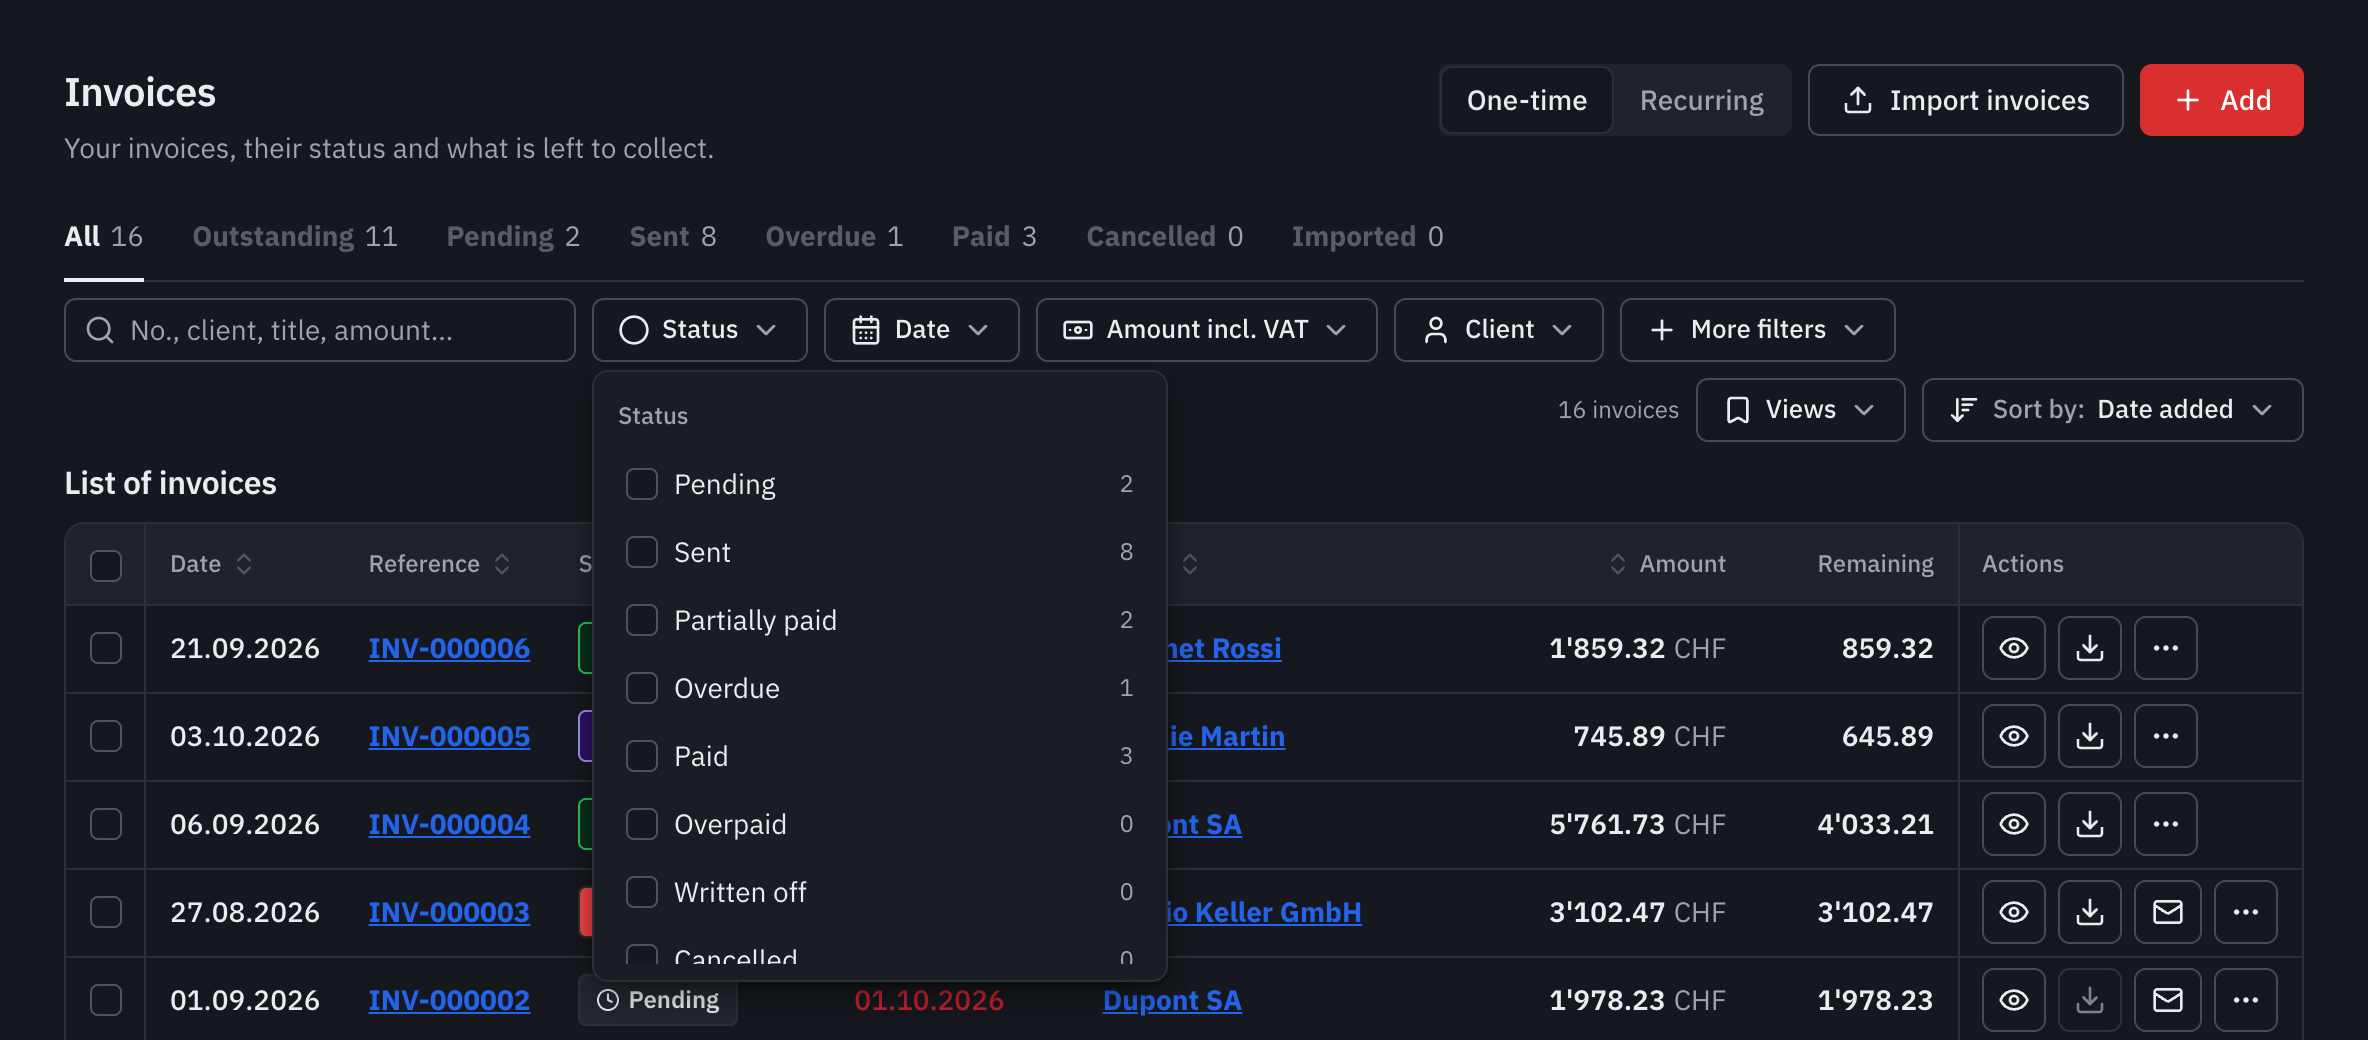View invoice INV-000005 with the eye icon

[x=2013, y=736]
